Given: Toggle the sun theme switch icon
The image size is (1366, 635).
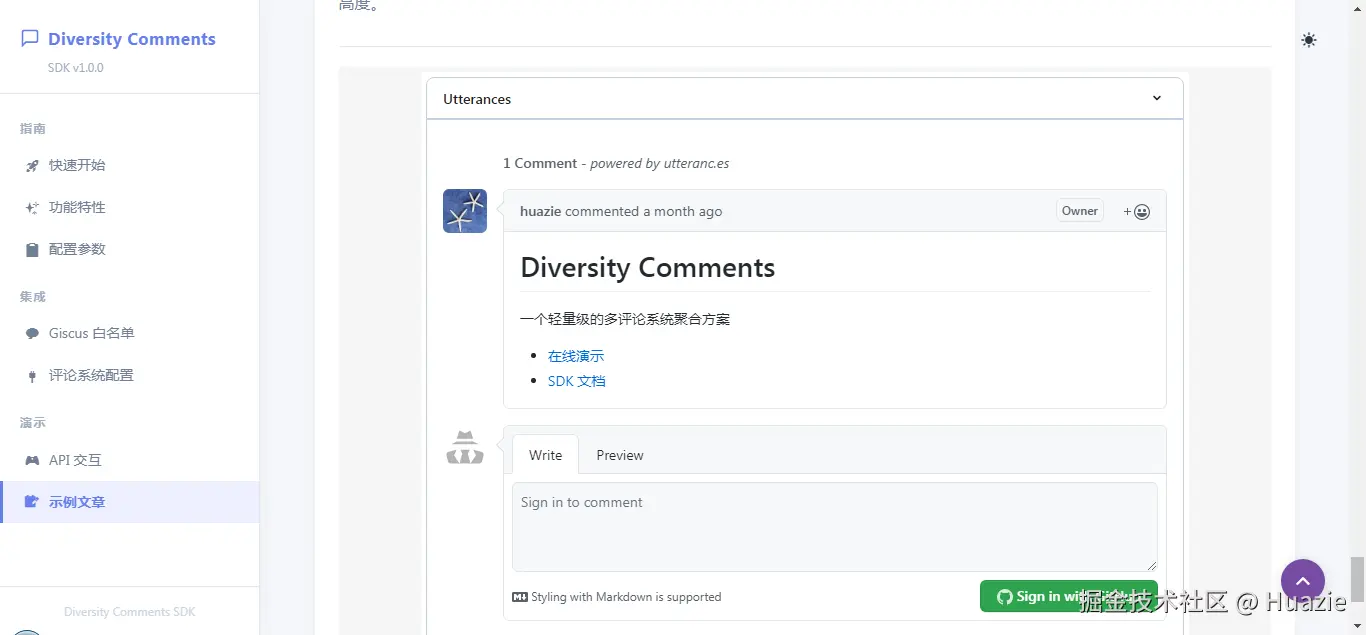Looking at the screenshot, I should [x=1309, y=40].
